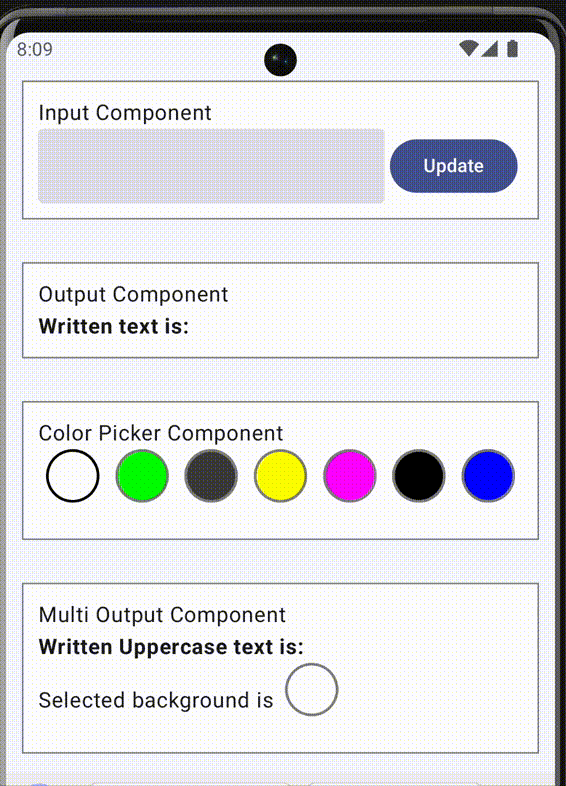Tap the Update button
This screenshot has height=786, width=566.
coord(453,166)
